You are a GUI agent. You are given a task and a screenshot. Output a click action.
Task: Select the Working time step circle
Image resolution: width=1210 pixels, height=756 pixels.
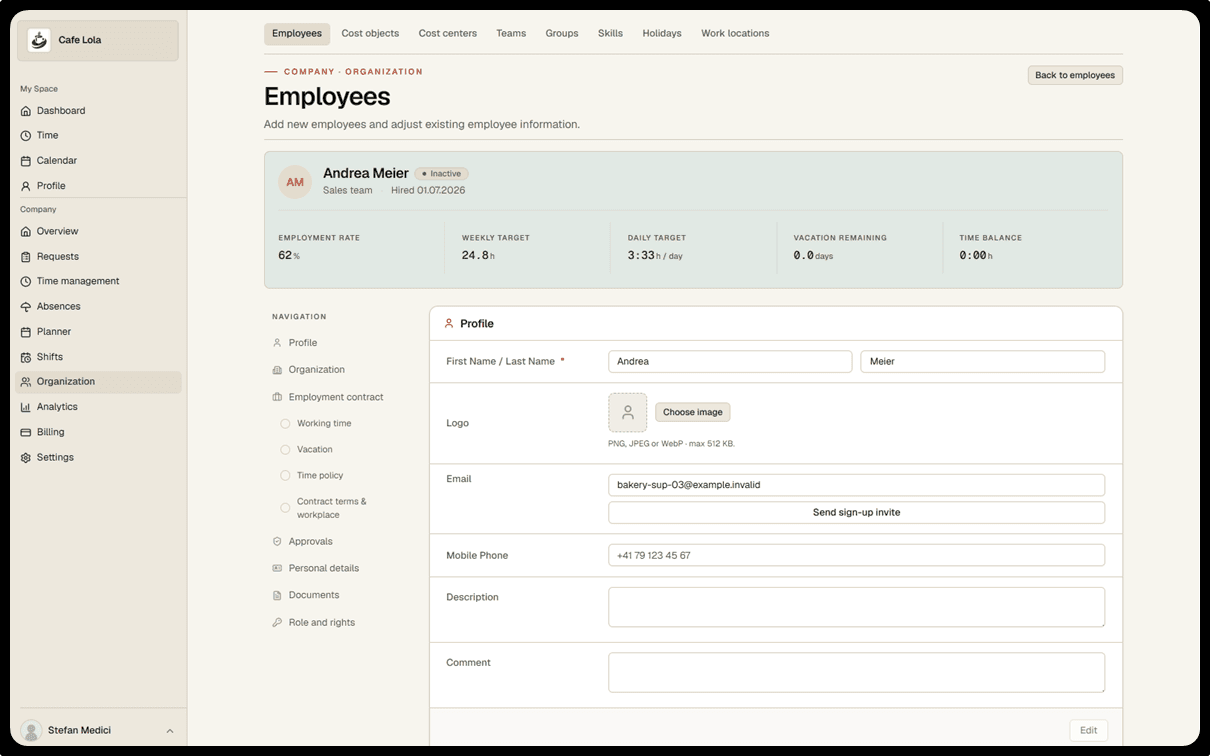click(x=285, y=424)
